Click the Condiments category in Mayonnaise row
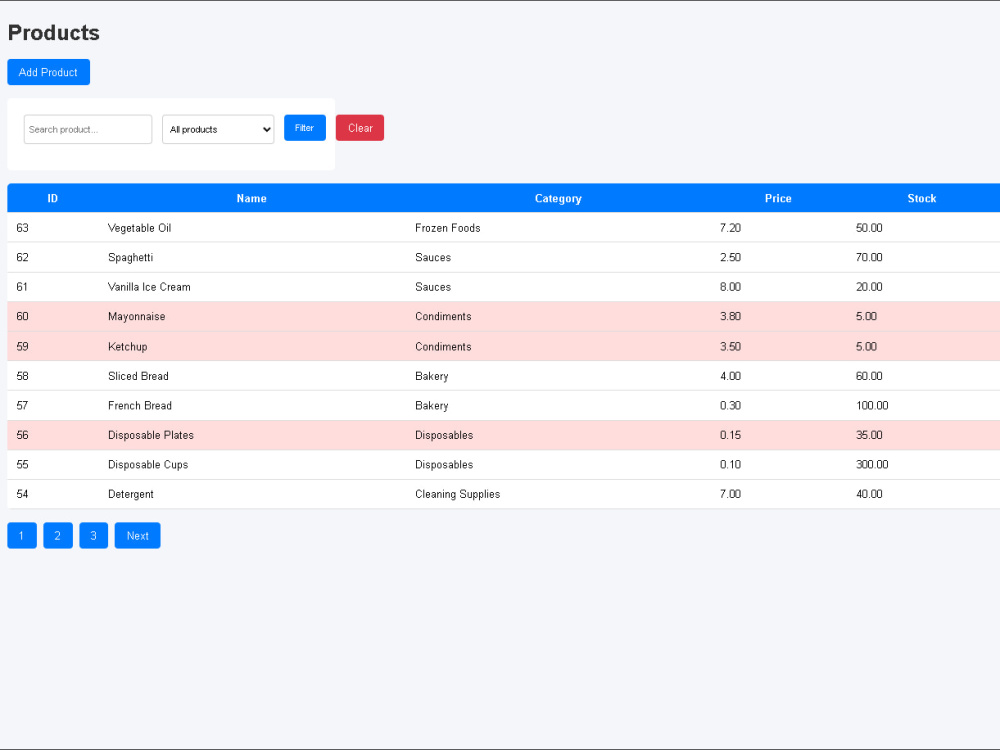 [443, 316]
